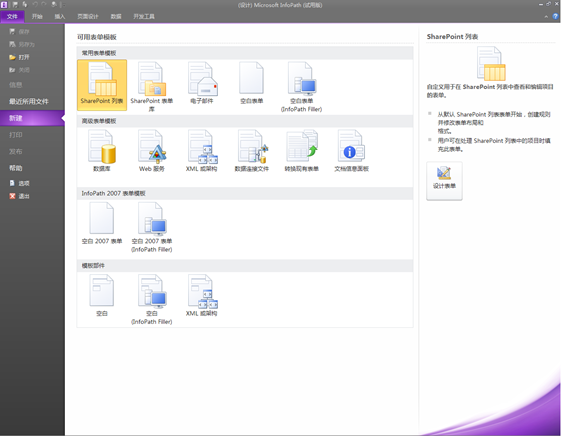Select the Web 服务 template icon
The width and height of the screenshot is (571, 436).
point(152,151)
